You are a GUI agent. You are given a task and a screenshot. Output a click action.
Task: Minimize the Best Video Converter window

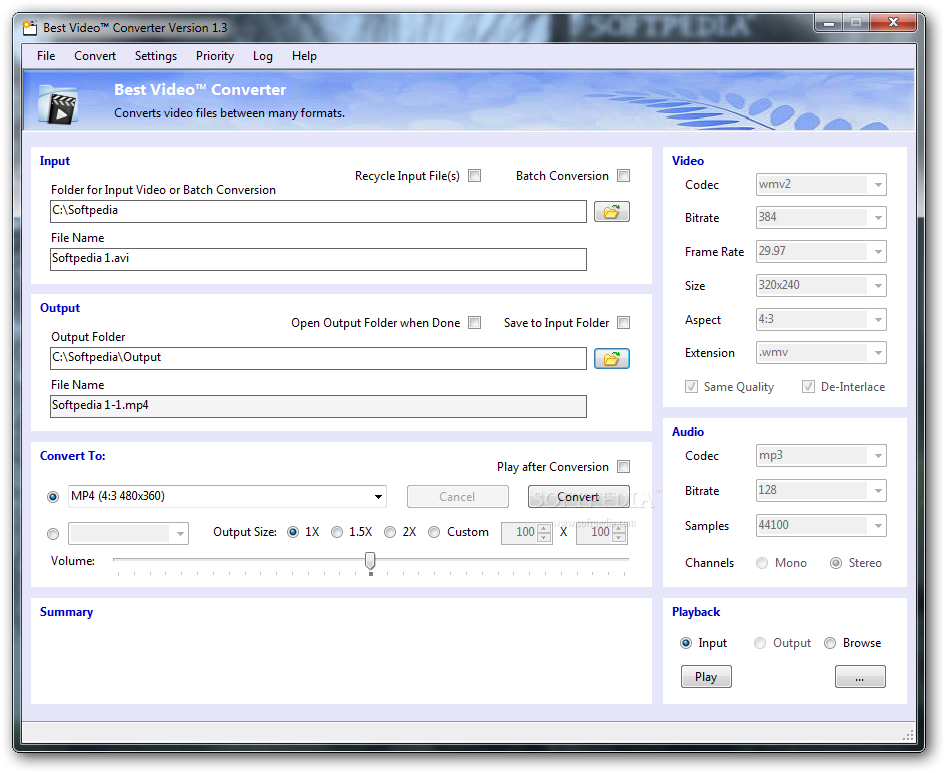828,23
